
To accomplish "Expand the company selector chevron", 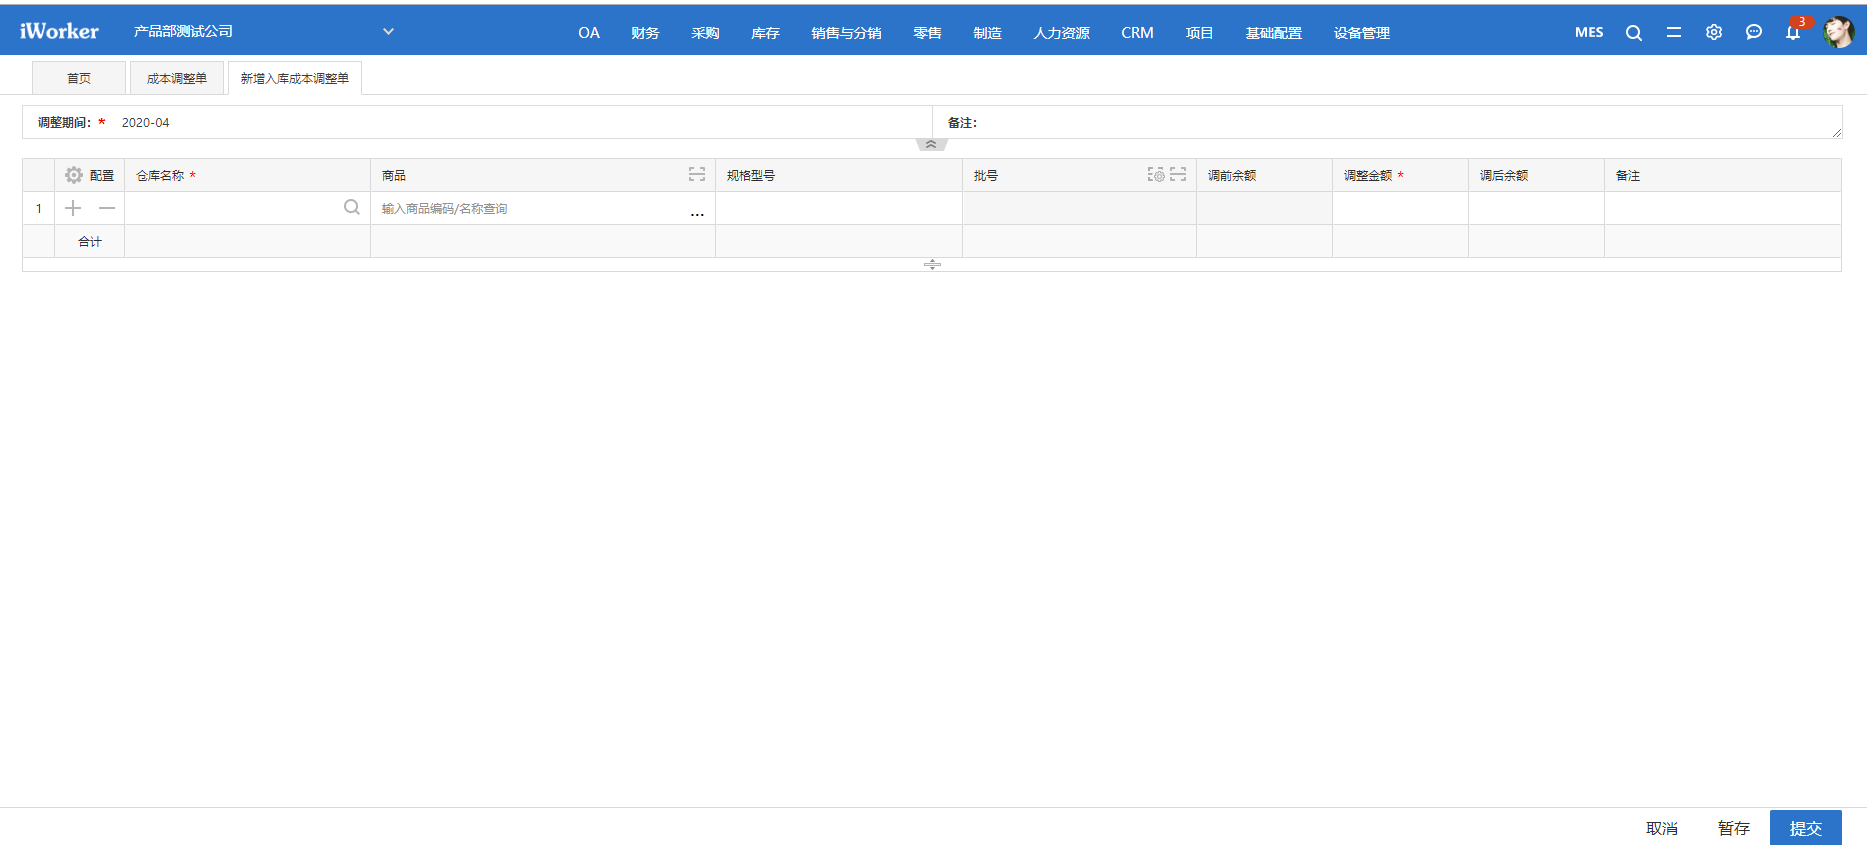I will pos(388,31).
